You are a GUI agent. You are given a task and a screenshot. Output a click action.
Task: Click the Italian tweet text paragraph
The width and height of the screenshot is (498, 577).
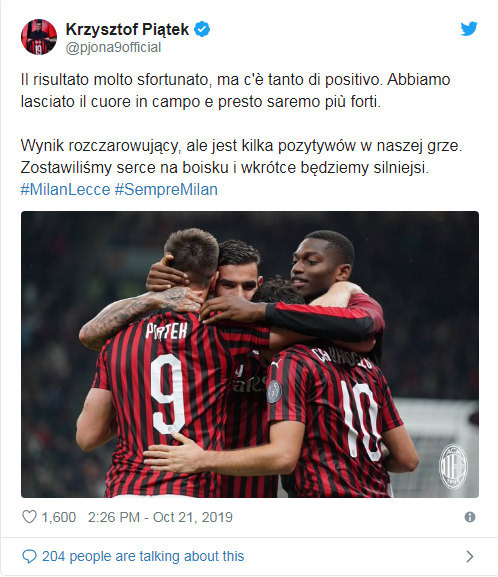tap(236, 91)
